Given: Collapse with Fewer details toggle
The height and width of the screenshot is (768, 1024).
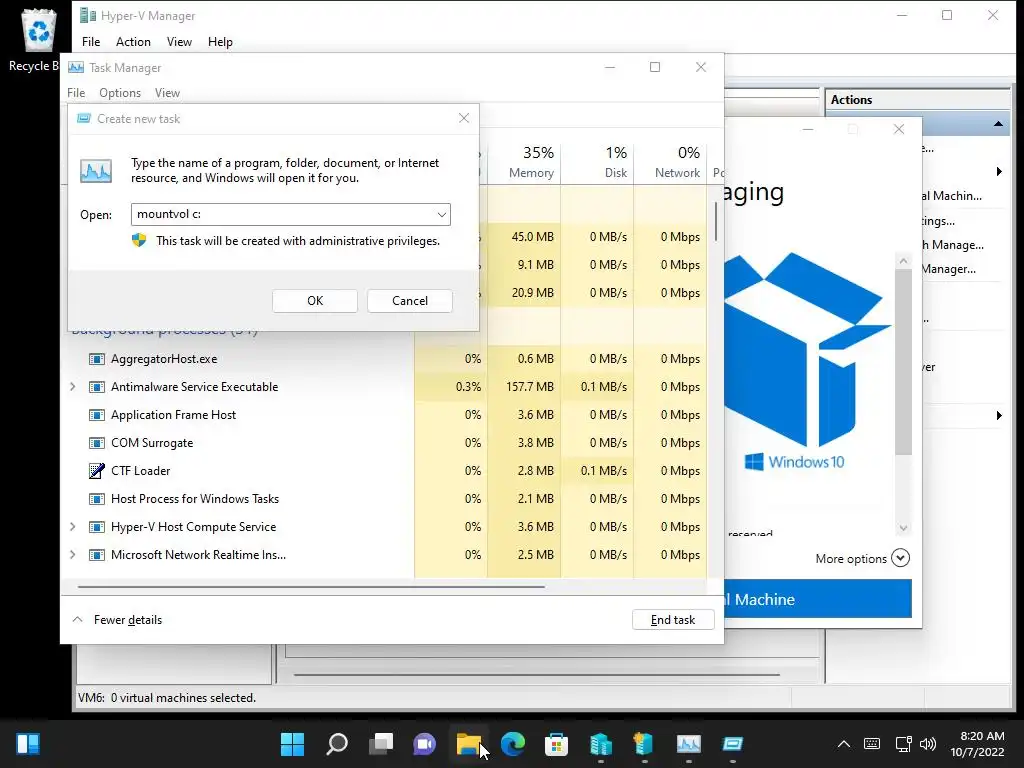Looking at the screenshot, I should click(117, 620).
